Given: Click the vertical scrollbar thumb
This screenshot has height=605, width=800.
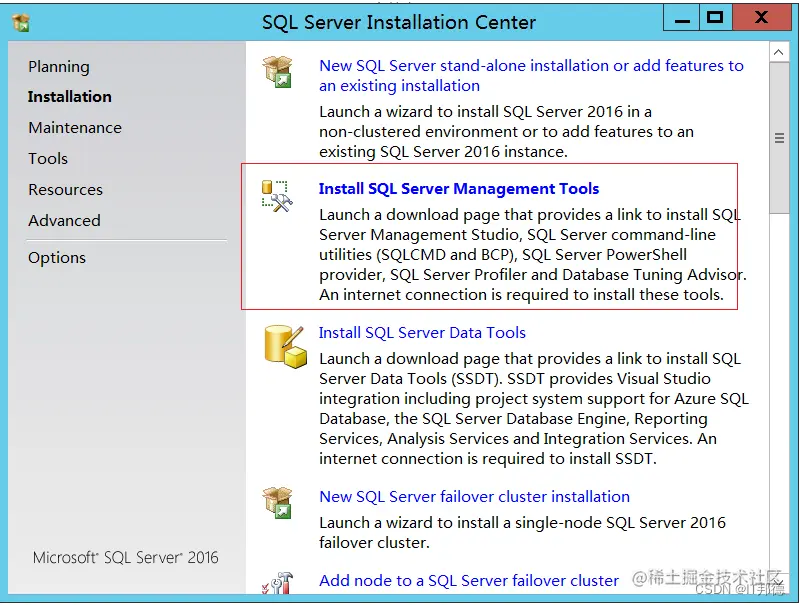Looking at the screenshot, I should (779, 138).
